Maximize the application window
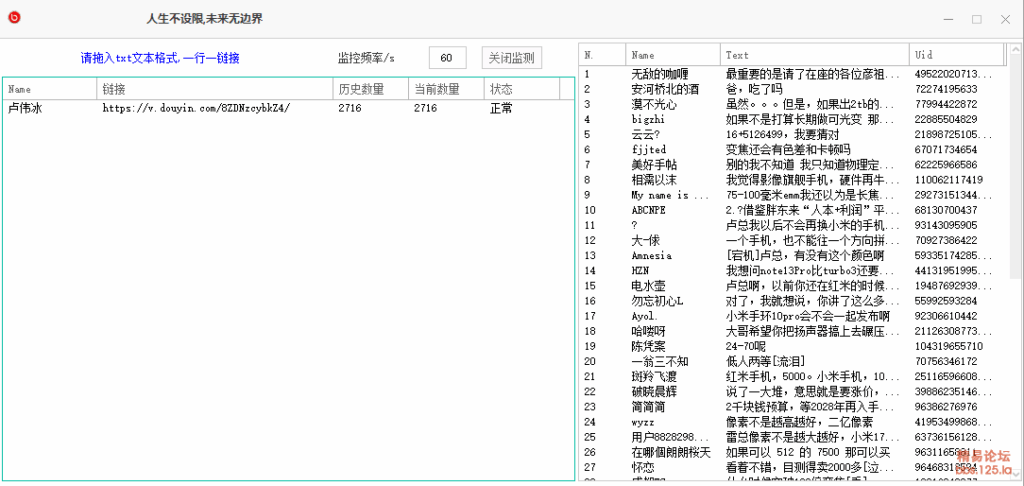 [x=976, y=18]
